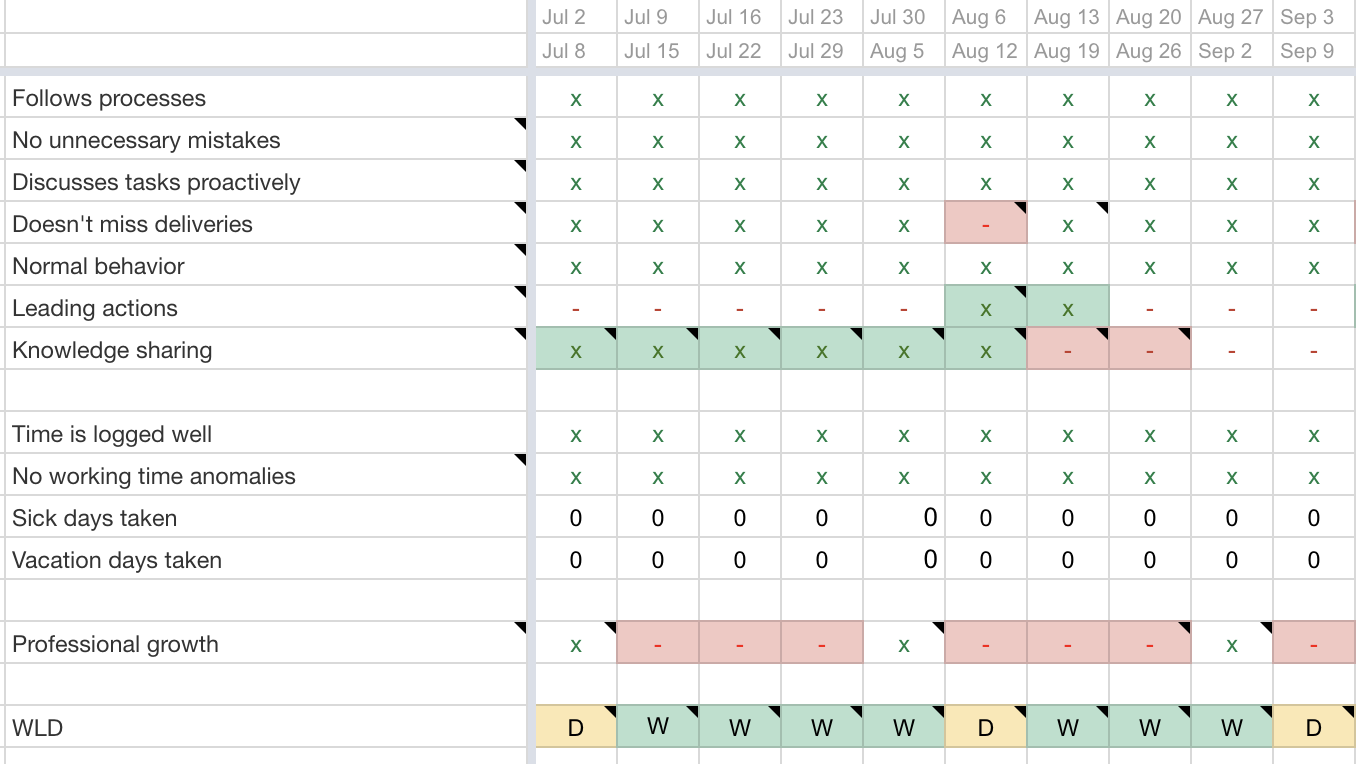Click Vacation days taken value under Aug 6

tap(986, 560)
